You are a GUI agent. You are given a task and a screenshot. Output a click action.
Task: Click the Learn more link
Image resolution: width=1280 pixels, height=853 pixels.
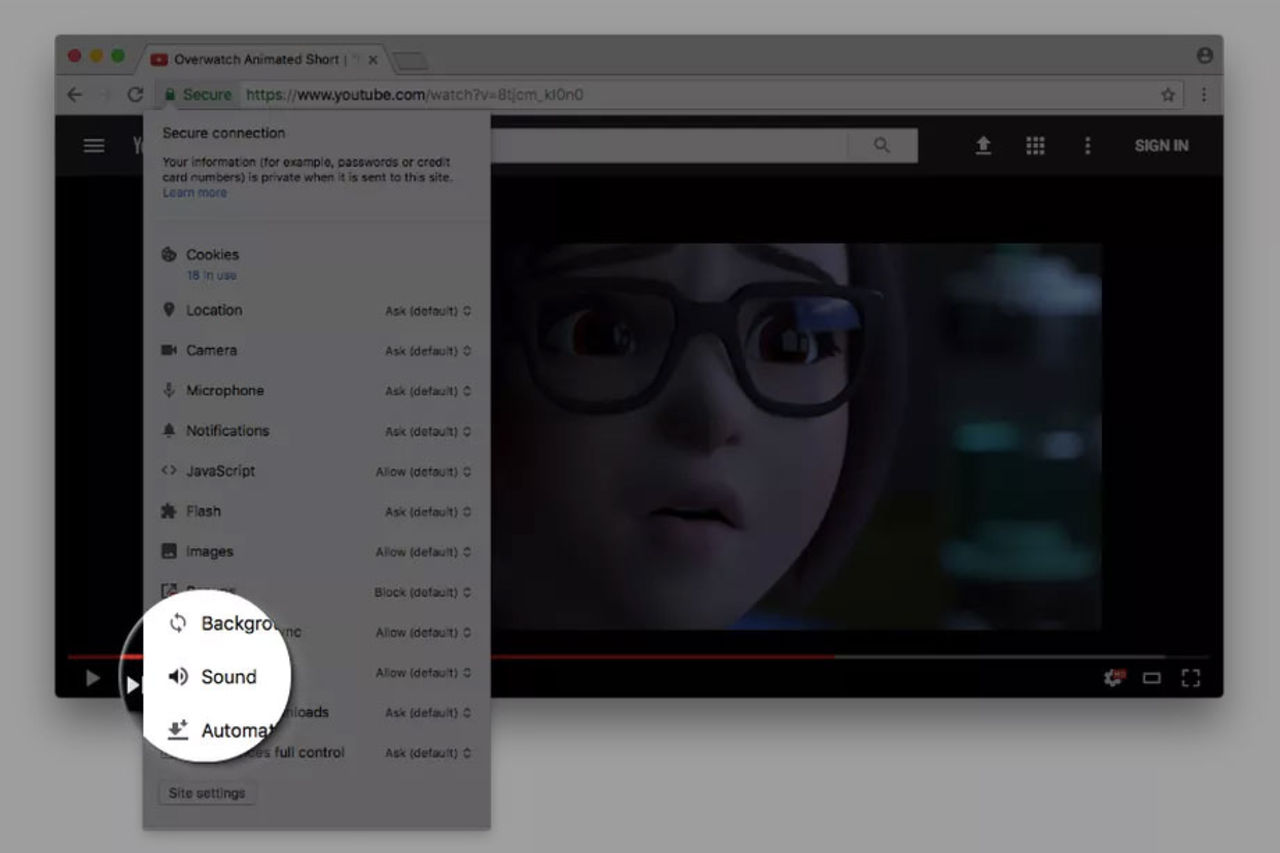(x=194, y=192)
